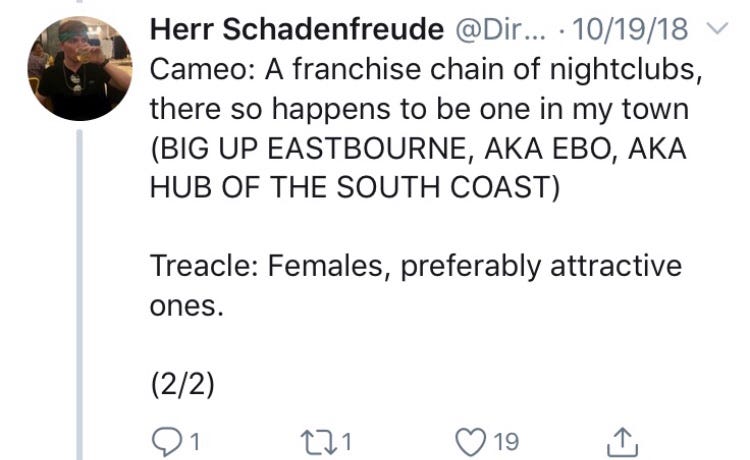Viewport: 750px width, 460px height.
Task: Tap the Cameo nightclub definition text
Action: tap(400, 70)
